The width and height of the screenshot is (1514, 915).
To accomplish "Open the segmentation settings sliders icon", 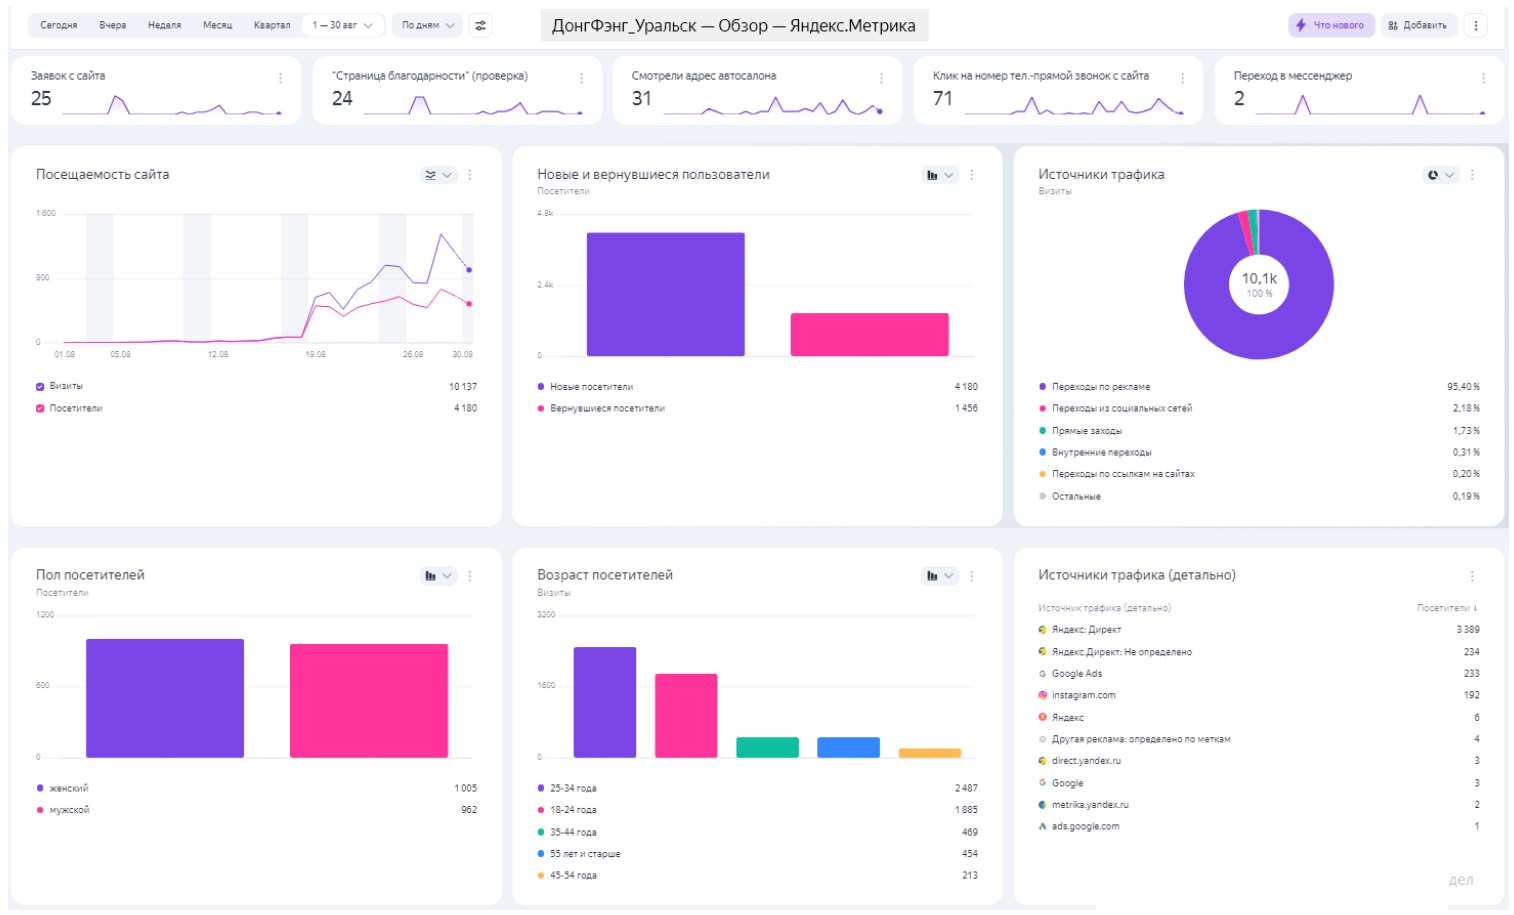I will coord(481,25).
